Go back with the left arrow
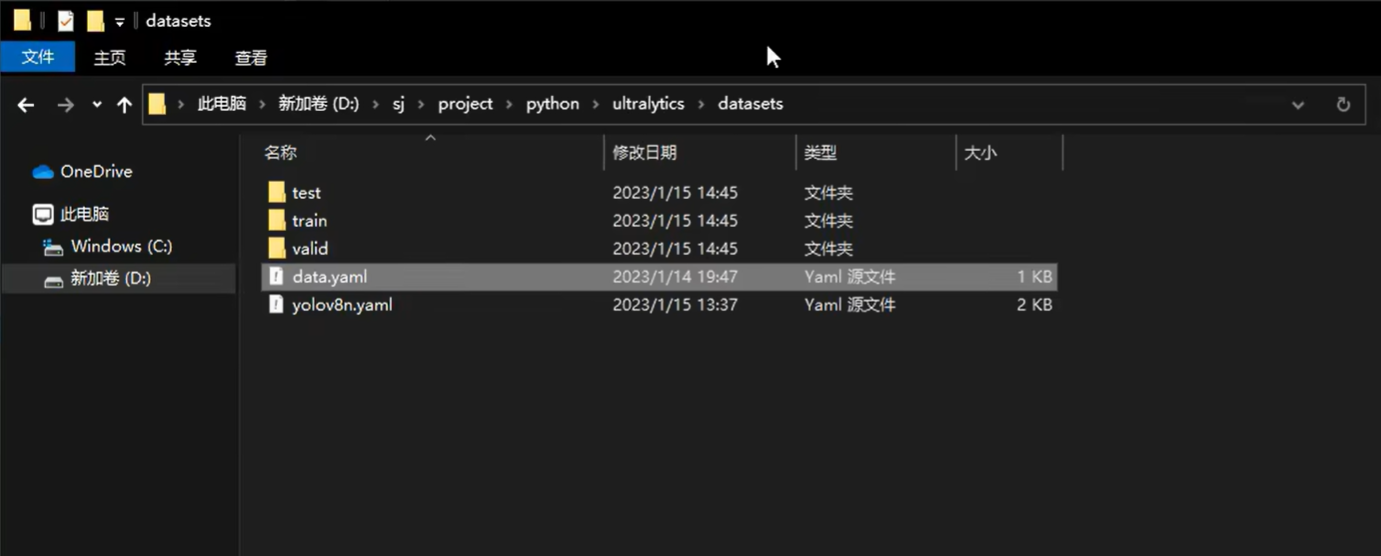The width and height of the screenshot is (1381, 556). tap(26, 105)
